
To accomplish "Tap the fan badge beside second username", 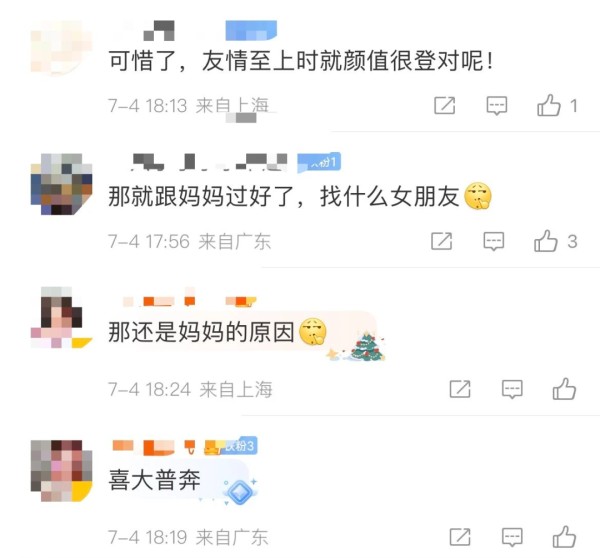I will (x=319, y=162).
